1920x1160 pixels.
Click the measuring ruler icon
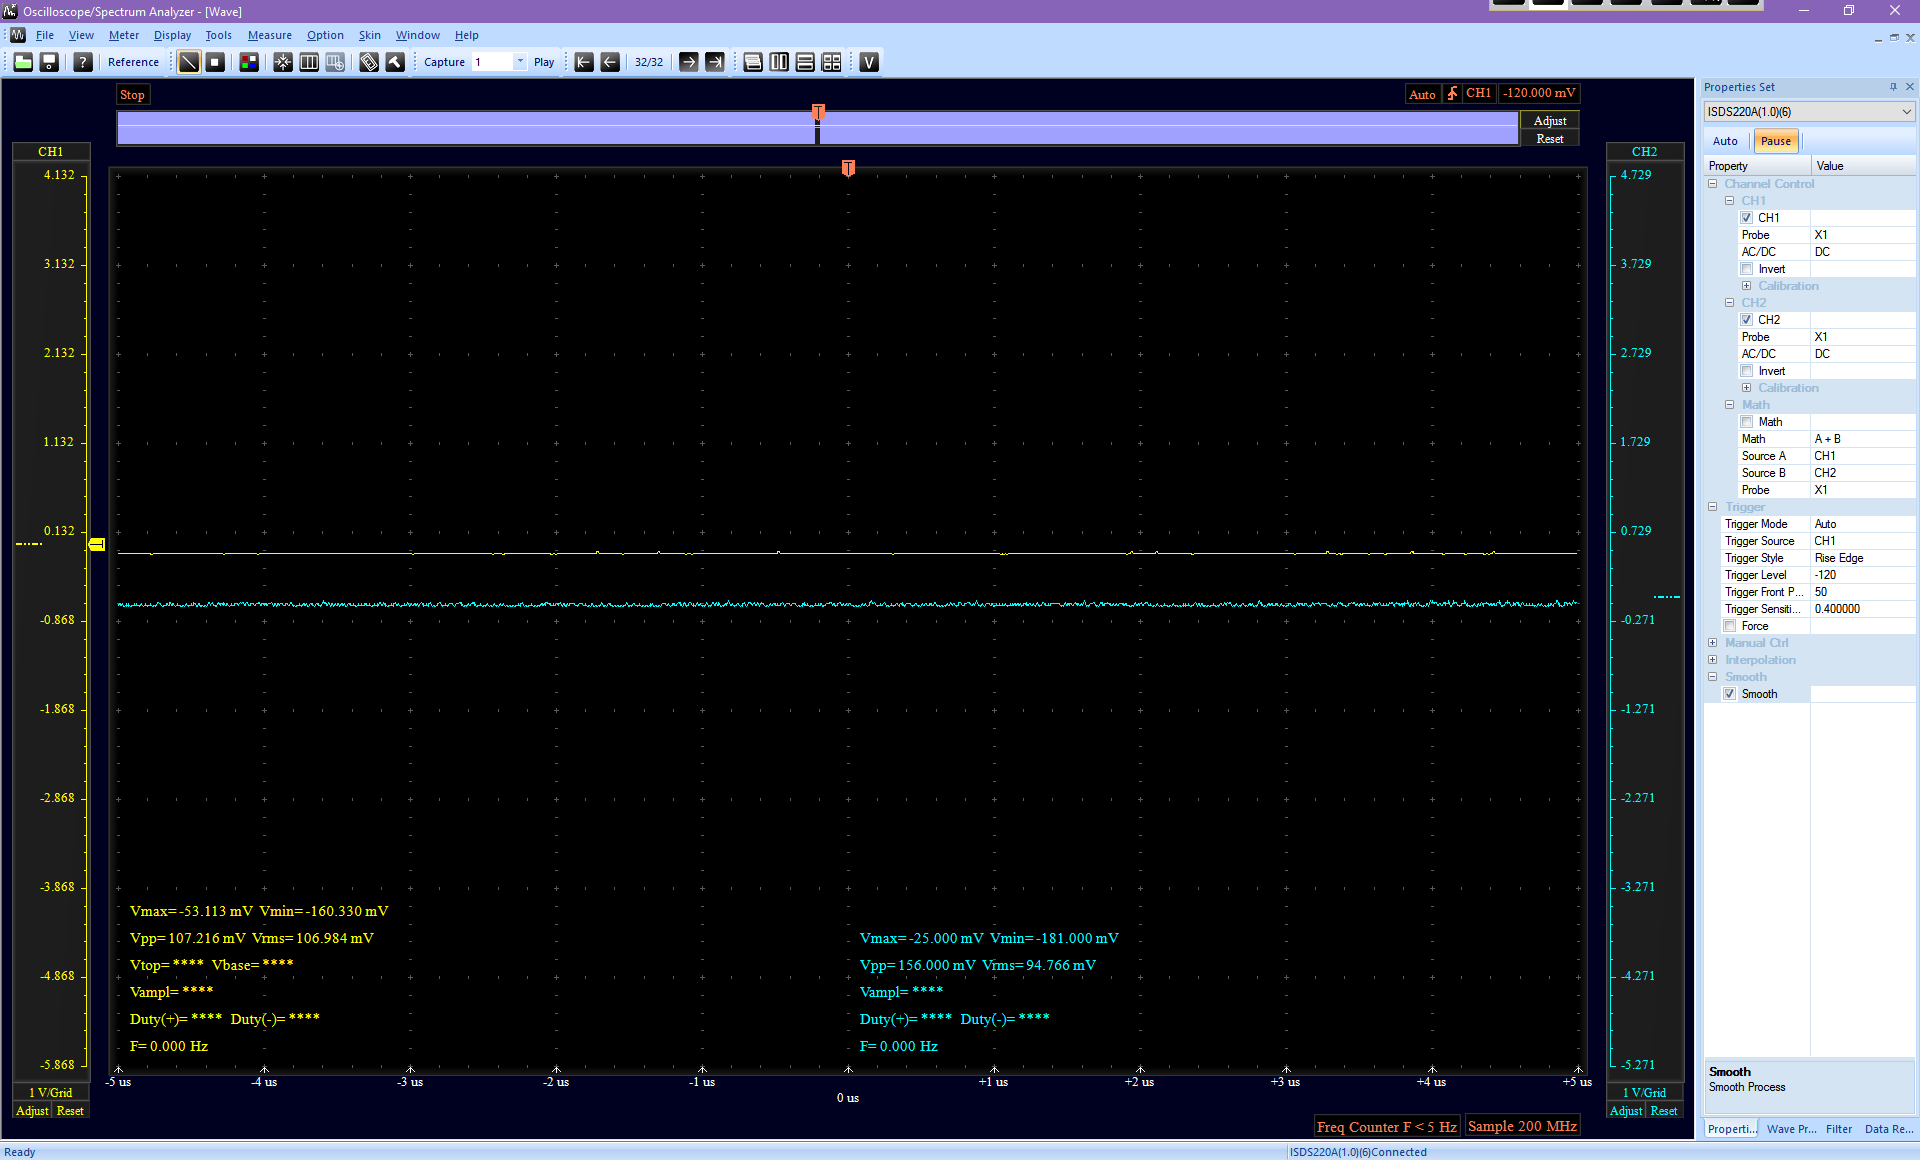point(369,62)
